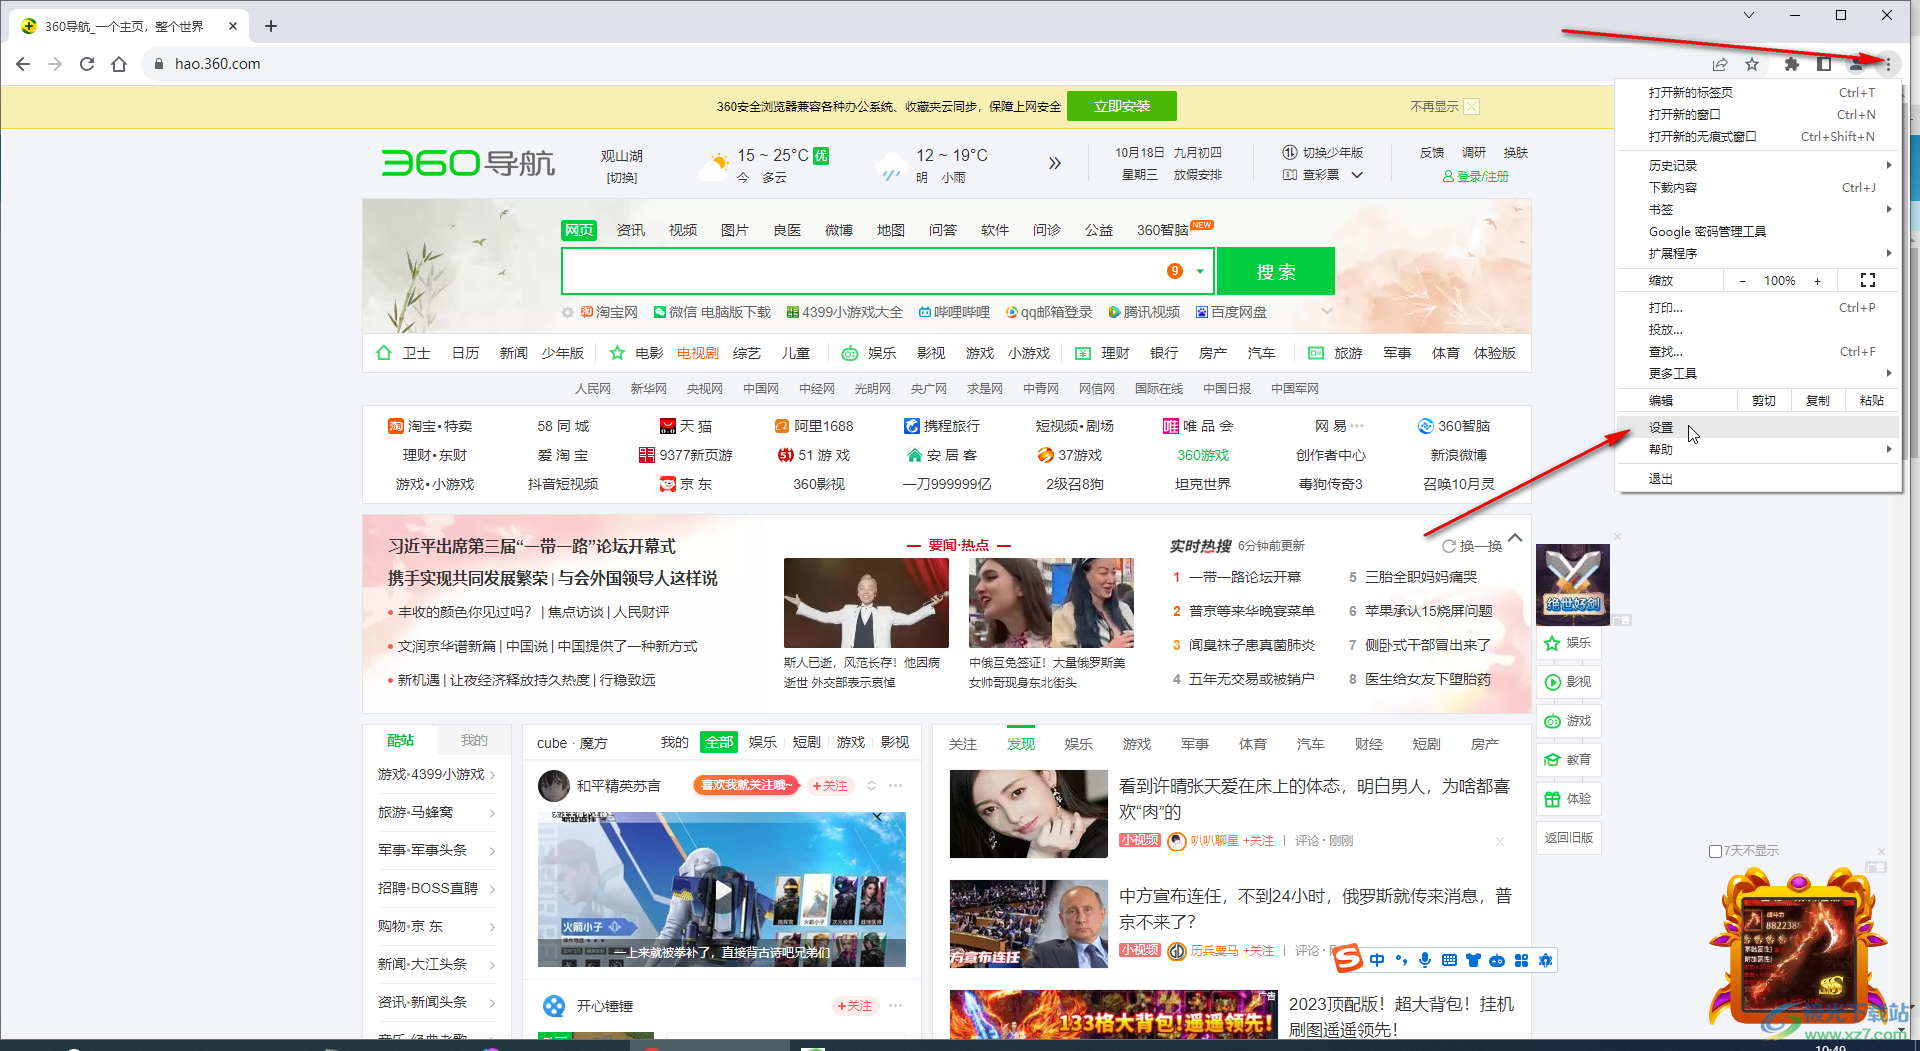Click the 立即安装 install button

tap(1122, 106)
